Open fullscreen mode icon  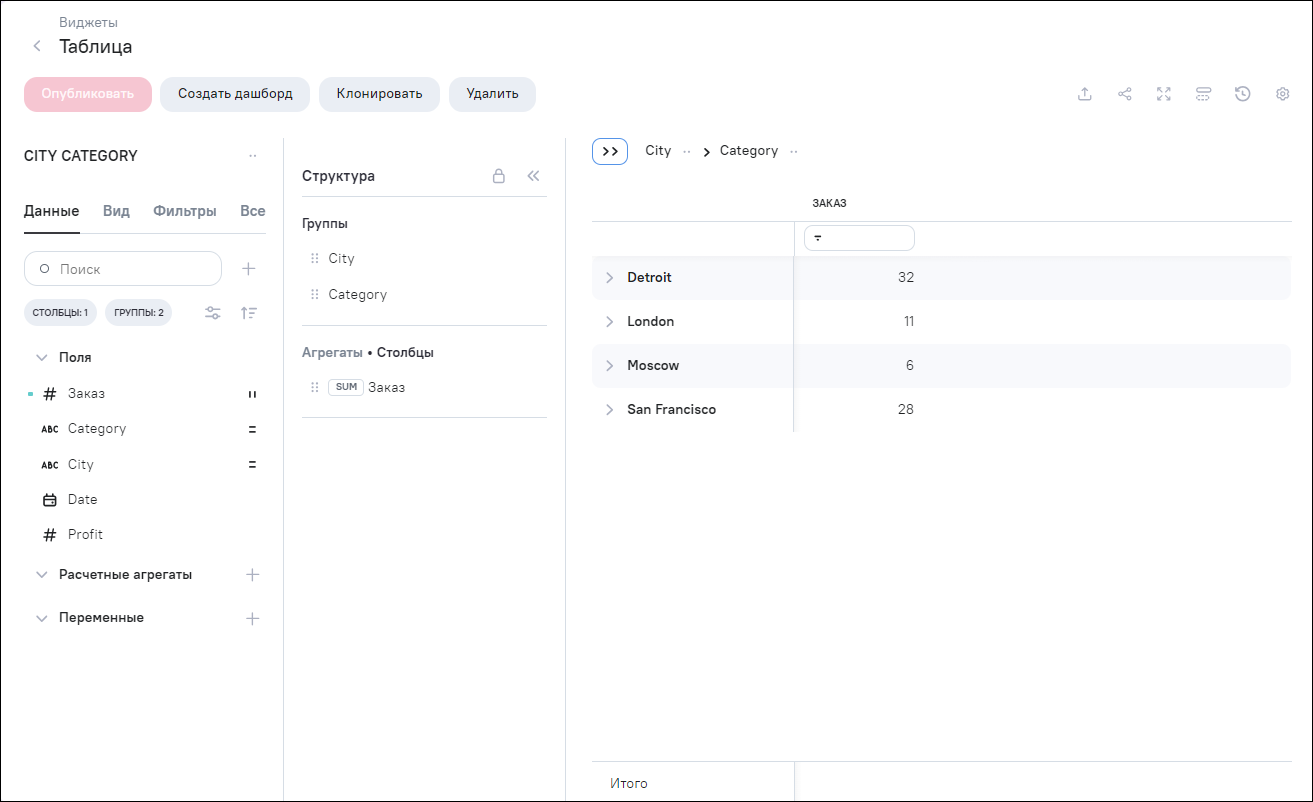(x=1164, y=94)
